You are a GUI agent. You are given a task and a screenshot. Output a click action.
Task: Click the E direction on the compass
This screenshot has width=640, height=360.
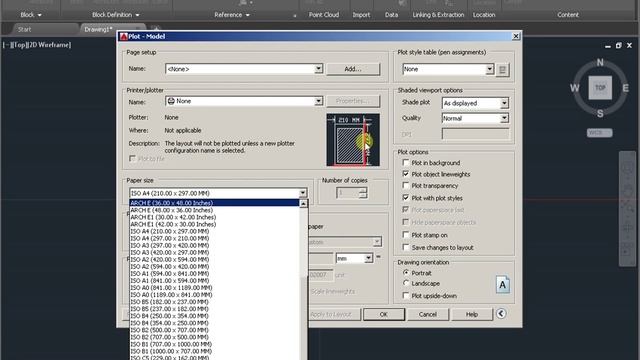pos(625,88)
